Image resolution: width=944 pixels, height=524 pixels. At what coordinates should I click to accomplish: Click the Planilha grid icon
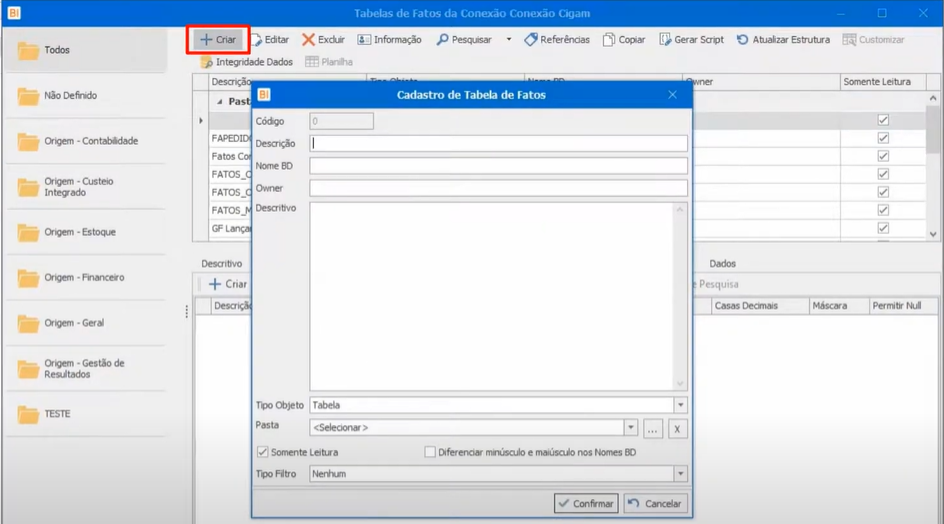click(x=312, y=61)
